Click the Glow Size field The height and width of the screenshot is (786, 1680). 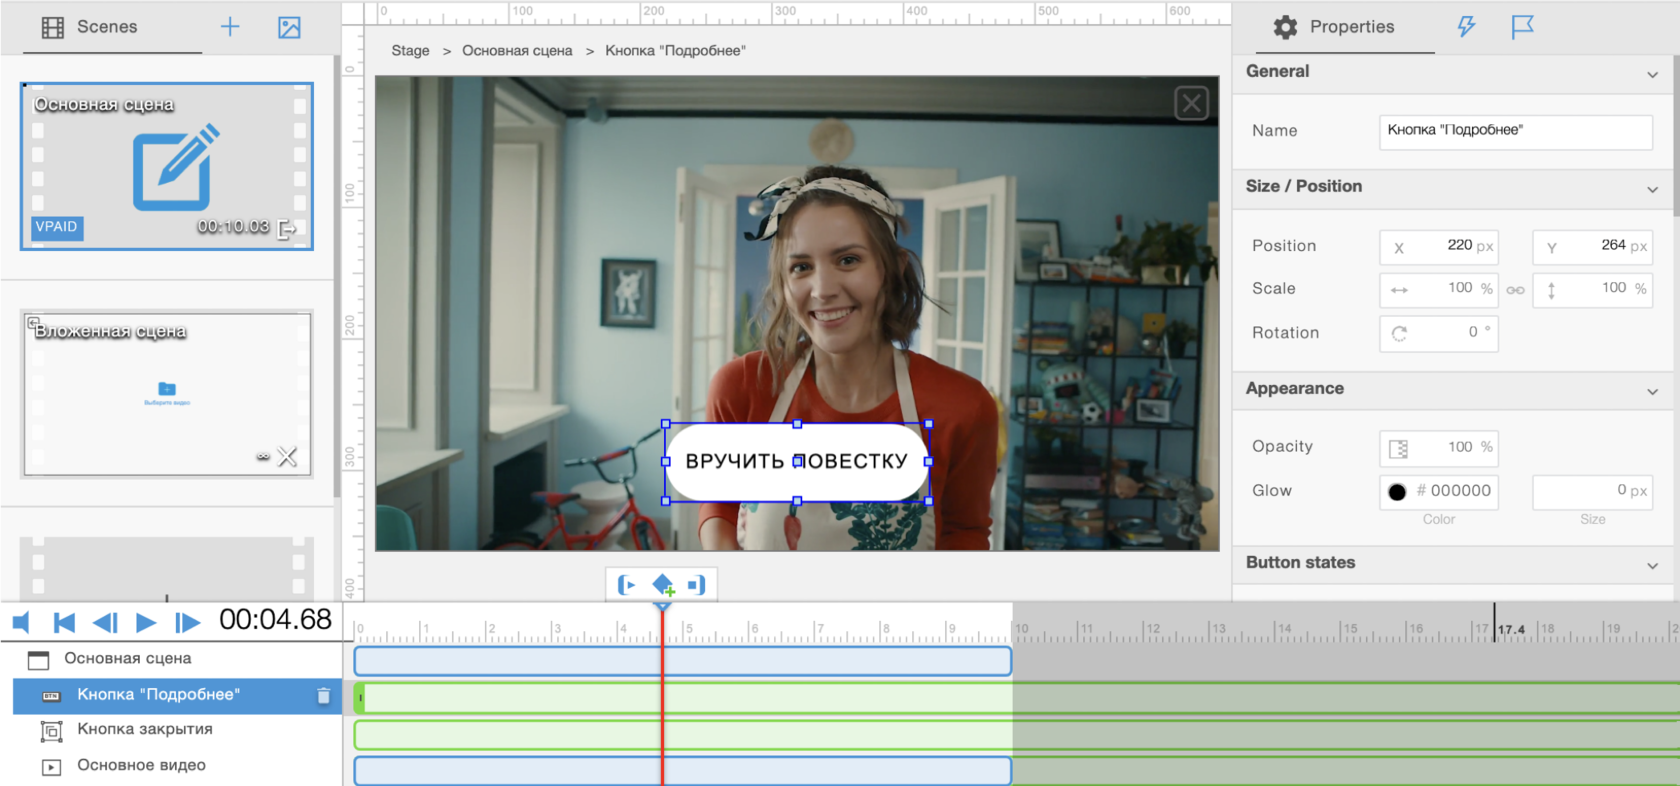coord(1592,491)
